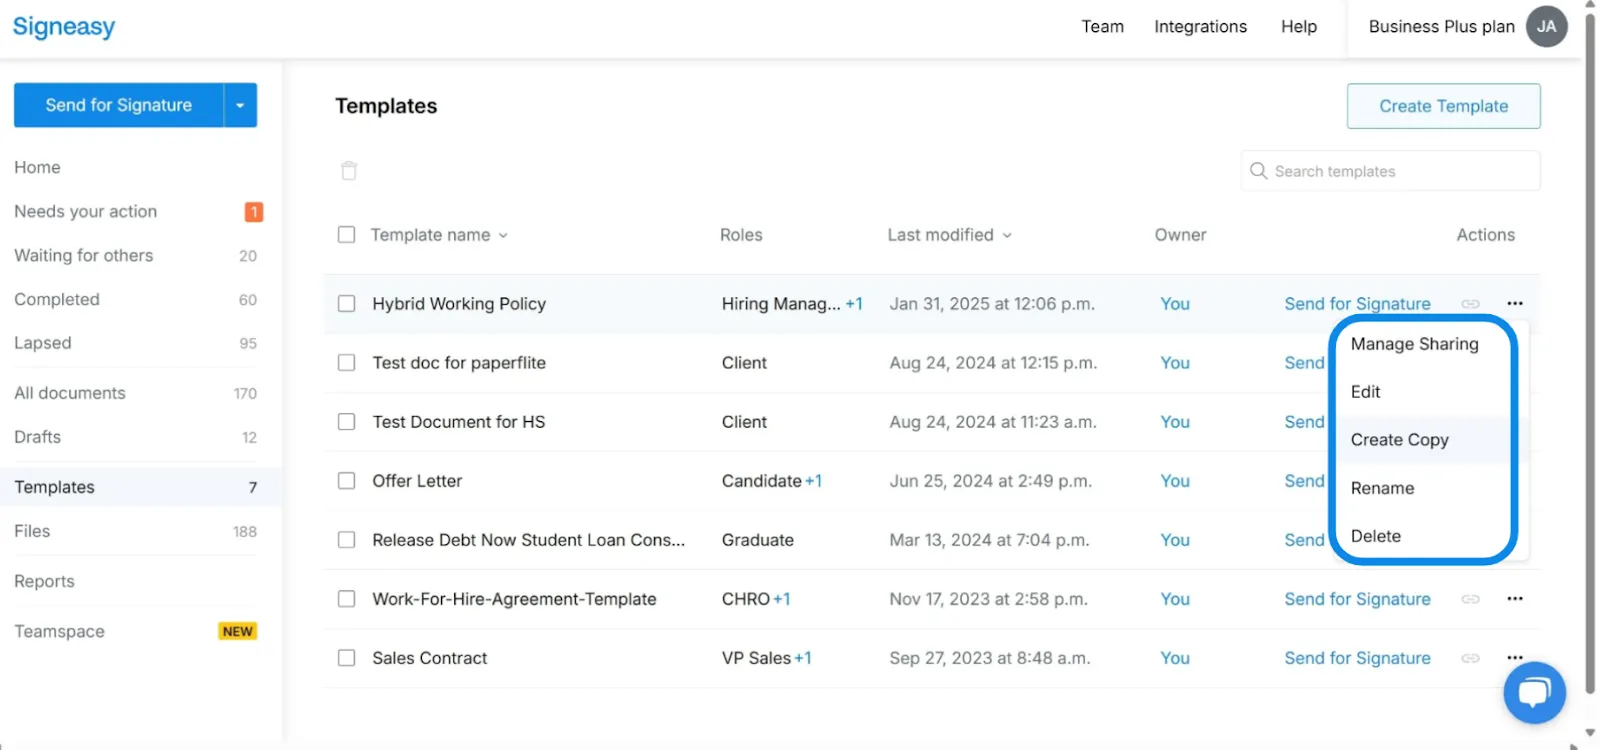Select Manage Sharing in the actions menu
The image size is (1600, 750).
pyautogui.click(x=1414, y=344)
